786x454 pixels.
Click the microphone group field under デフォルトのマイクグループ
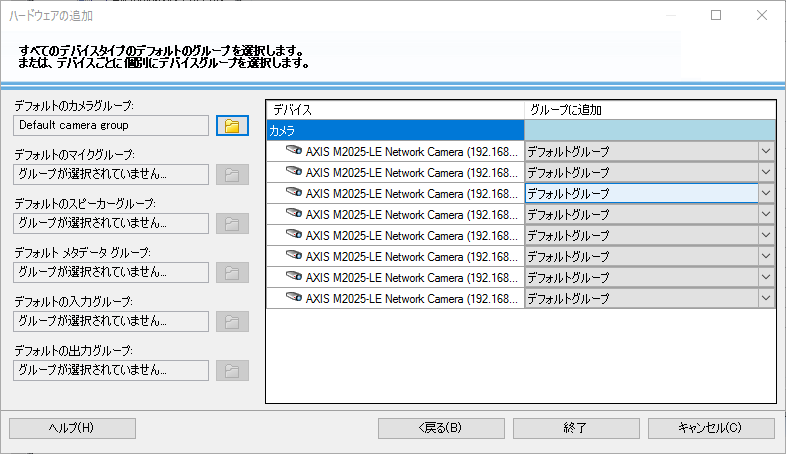[x=111, y=174]
